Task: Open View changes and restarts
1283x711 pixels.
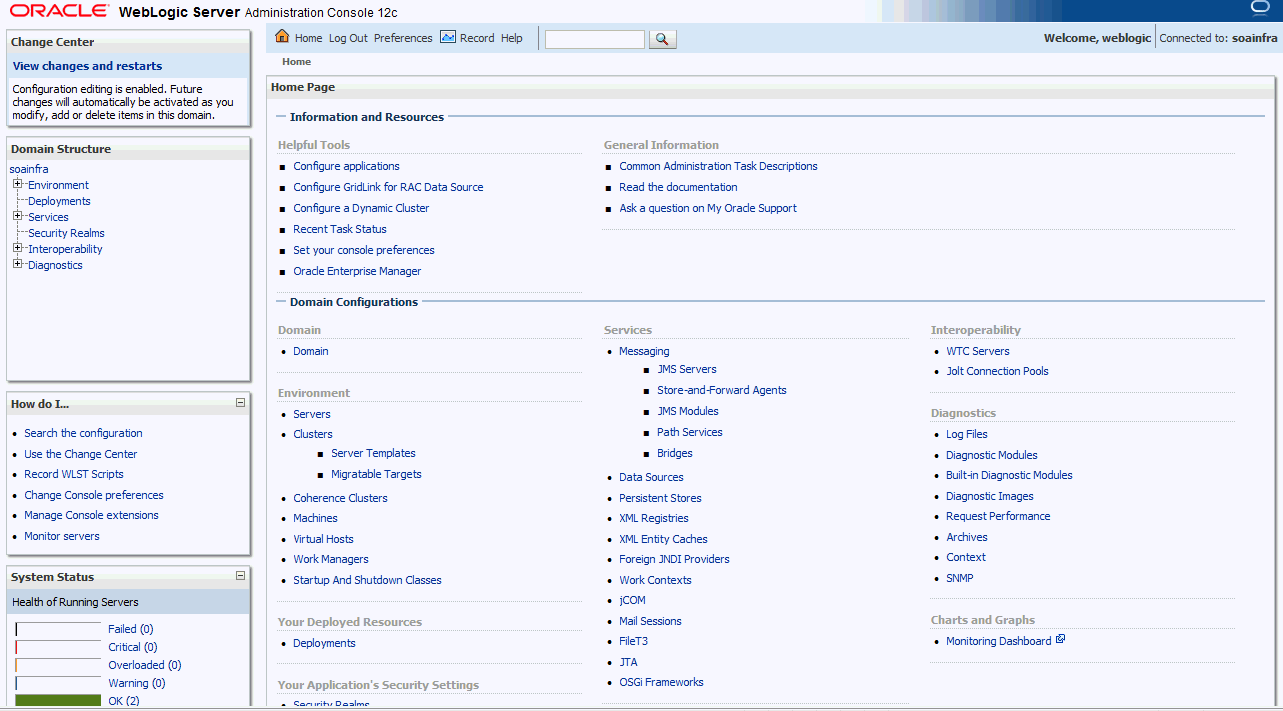Action: (87, 66)
